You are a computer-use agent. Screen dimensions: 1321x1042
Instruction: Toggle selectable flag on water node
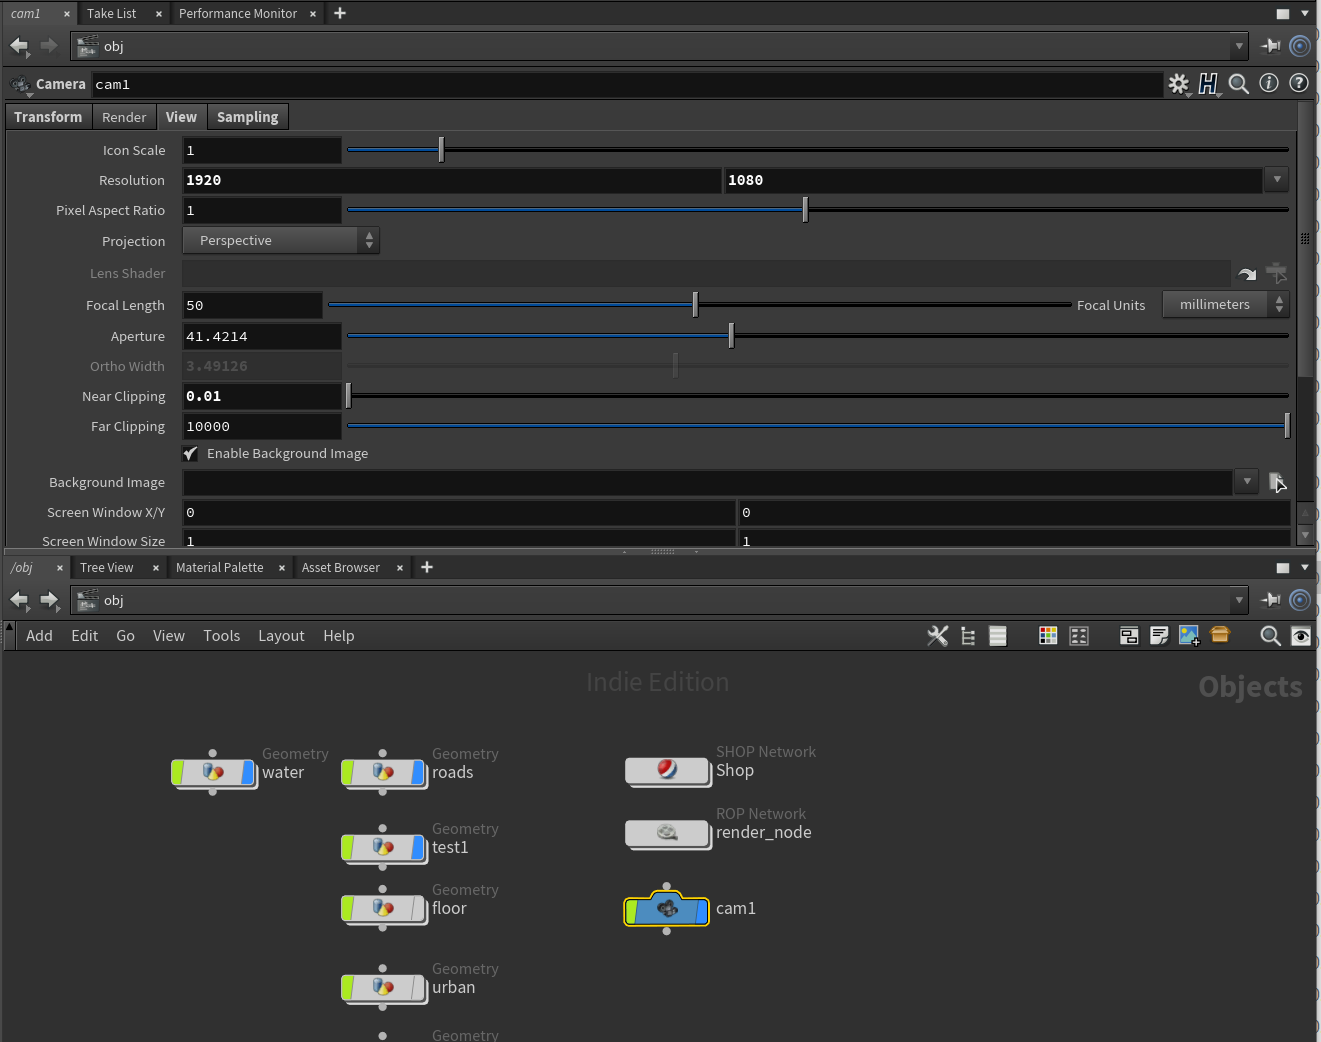(x=179, y=772)
